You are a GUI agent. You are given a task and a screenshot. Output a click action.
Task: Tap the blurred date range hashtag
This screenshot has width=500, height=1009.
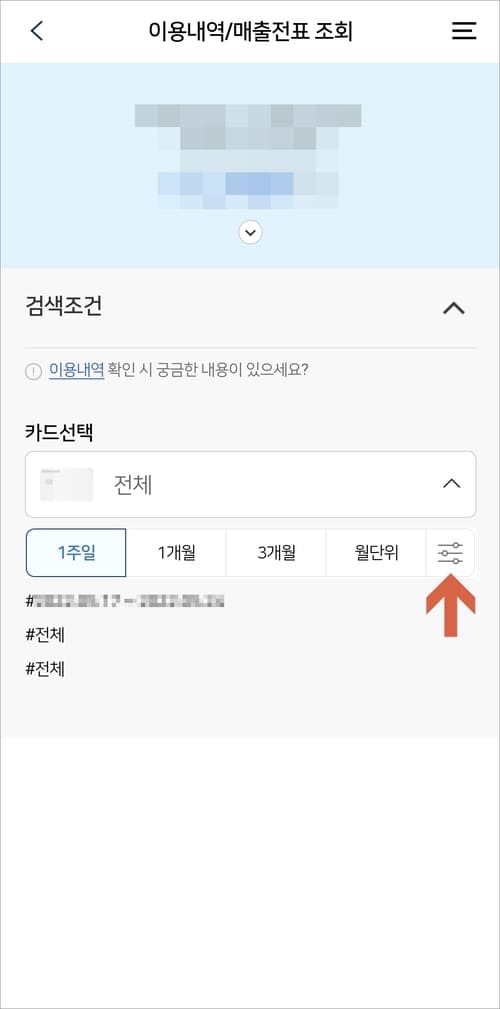125,602
